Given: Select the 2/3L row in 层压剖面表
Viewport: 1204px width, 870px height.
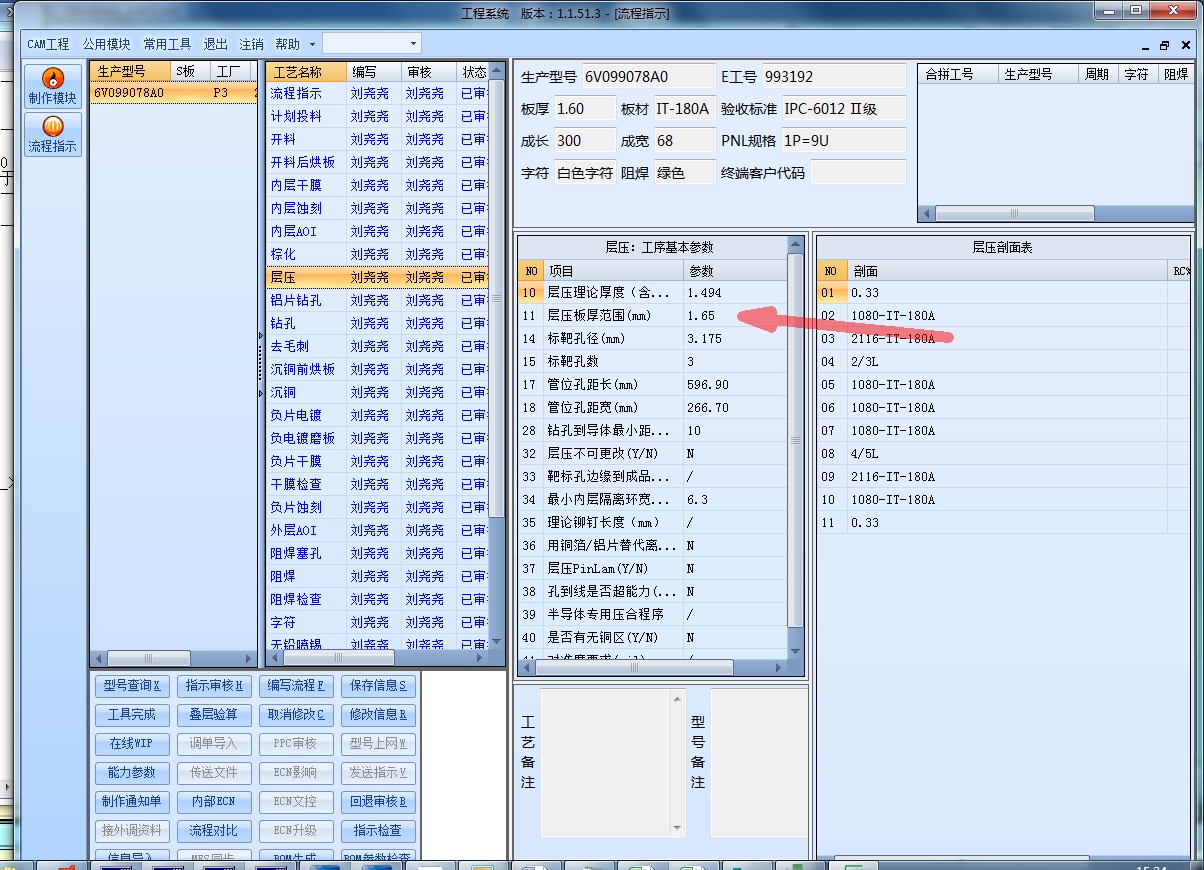Looking at the screenshot, I should tap(1004, 362).
